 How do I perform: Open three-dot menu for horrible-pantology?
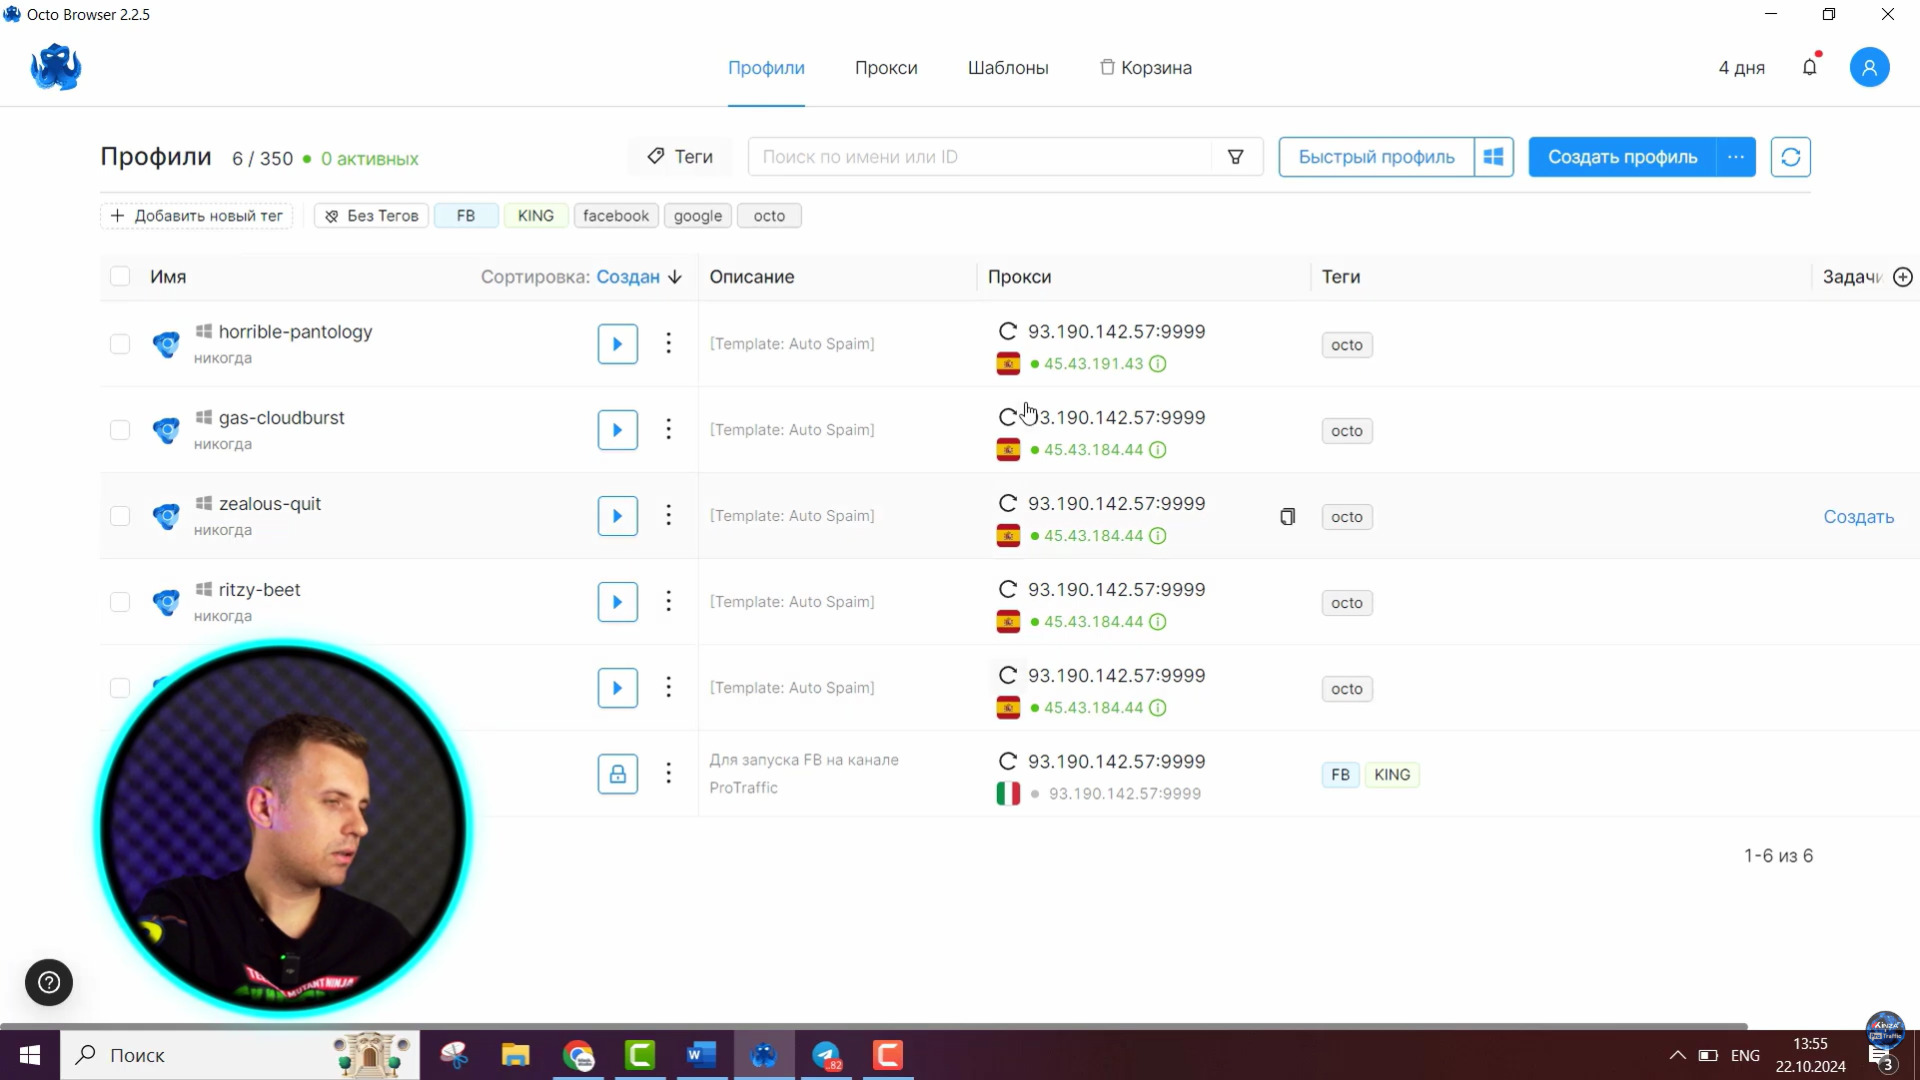(x=669, y=344)
